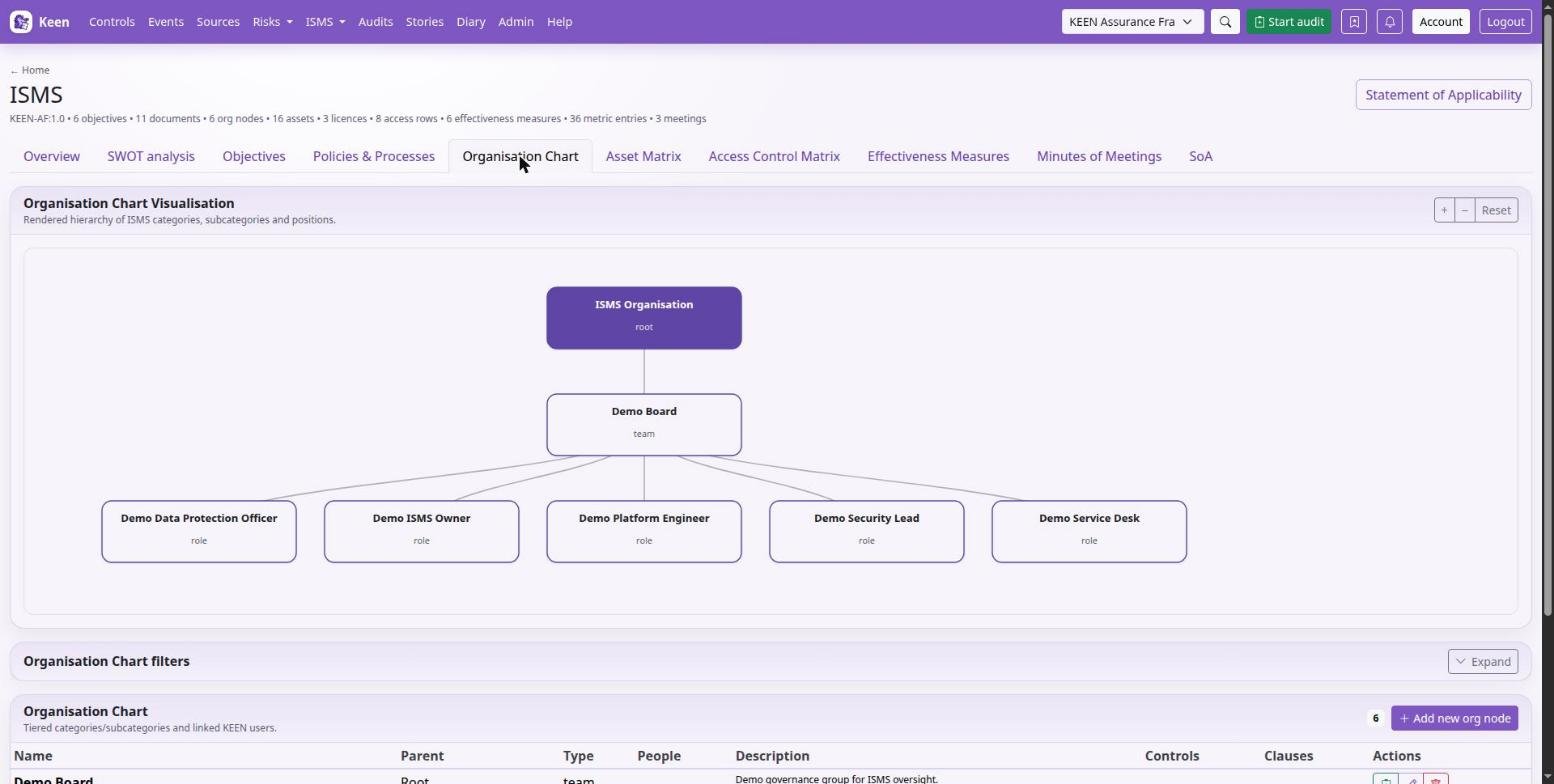Select the ISMS Organisation root node

(644, 318)
